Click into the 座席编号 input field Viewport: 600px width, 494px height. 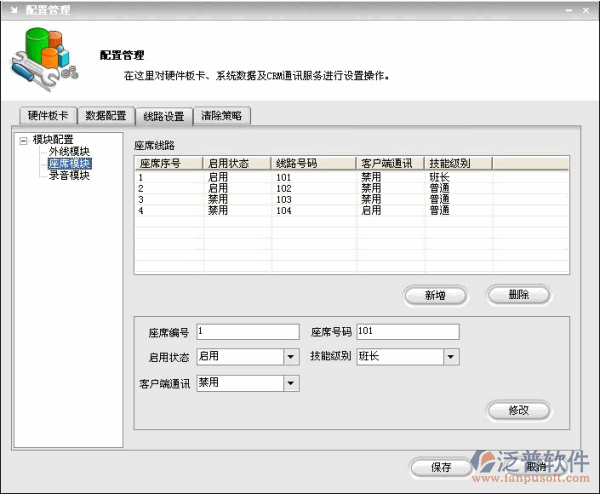pos(247,332)
